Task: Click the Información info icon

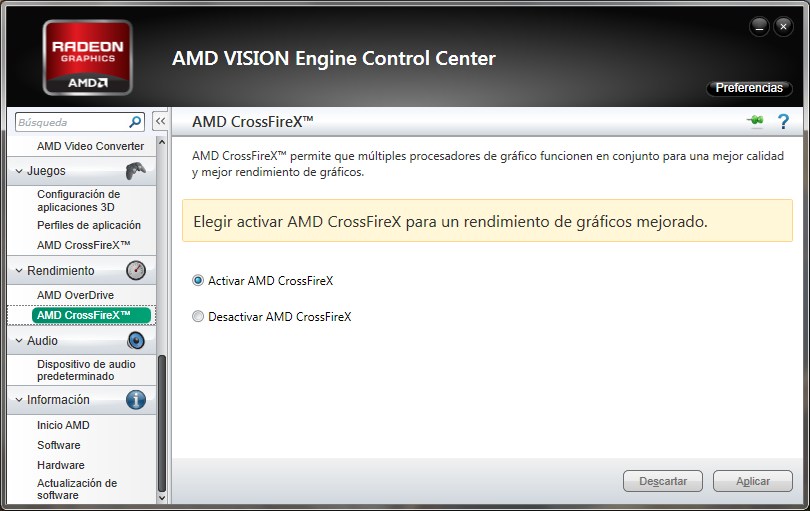Action: [136, 400]
